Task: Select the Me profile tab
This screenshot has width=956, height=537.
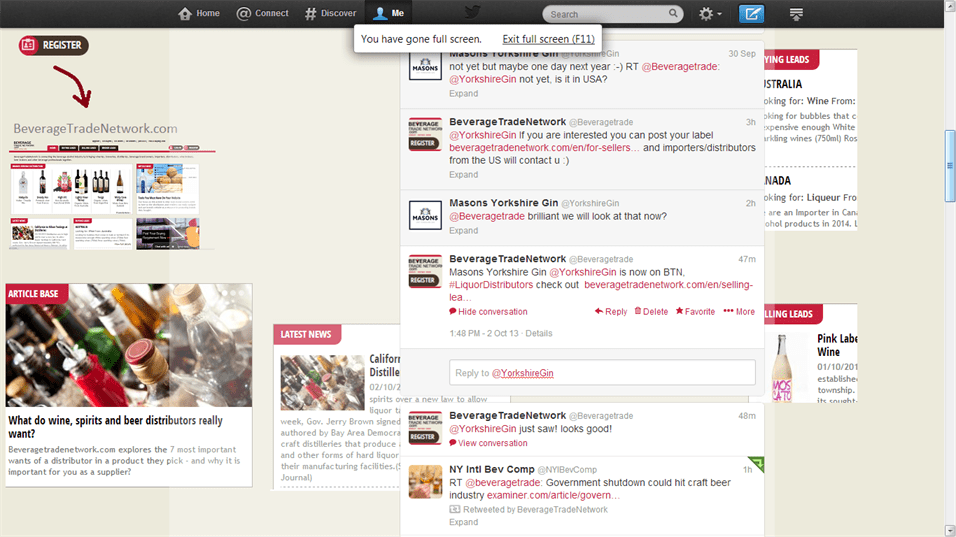Action: pyautogui.click(x=388, y=13)
